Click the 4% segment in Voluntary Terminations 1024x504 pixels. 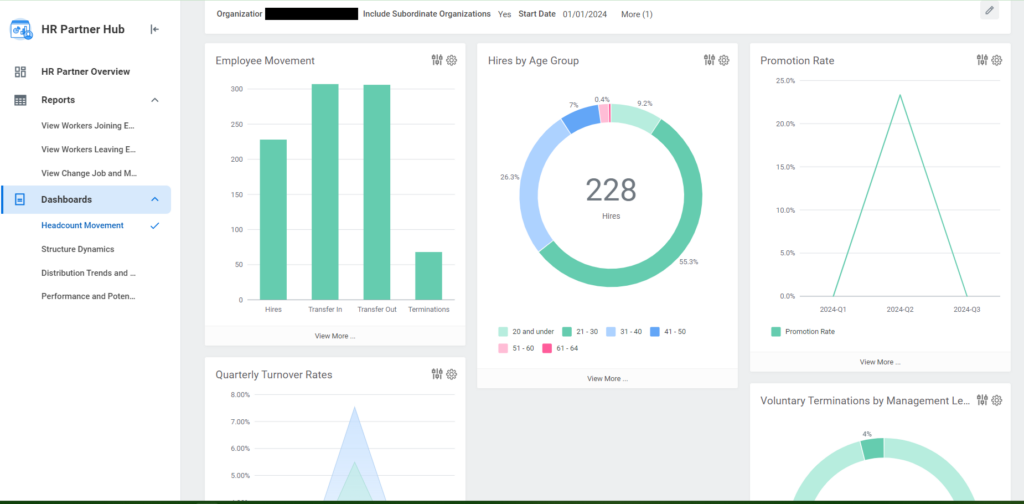coord(872,449)
